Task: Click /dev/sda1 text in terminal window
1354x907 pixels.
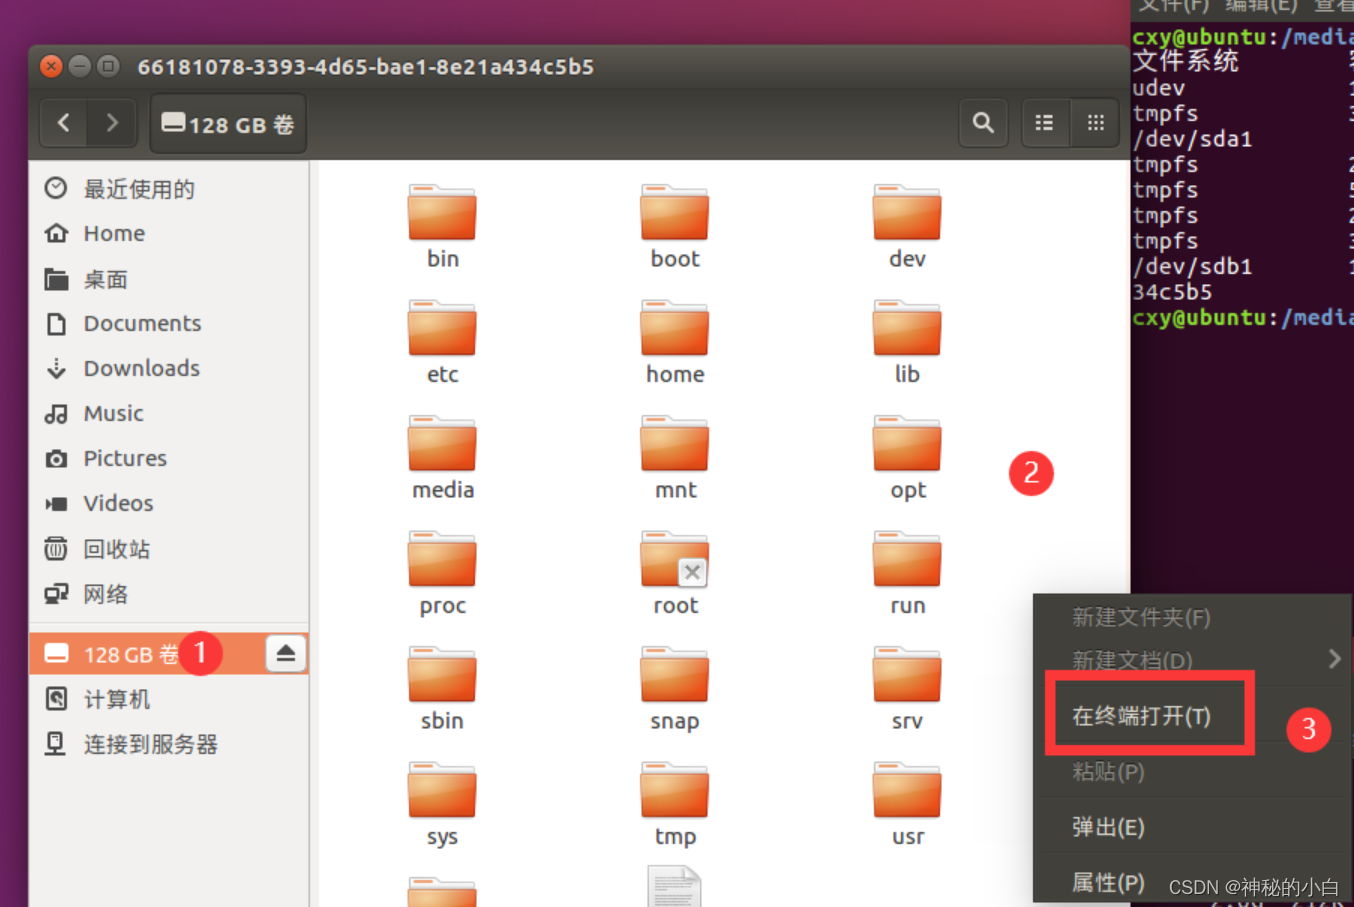Action: [x=1192, y=139]
